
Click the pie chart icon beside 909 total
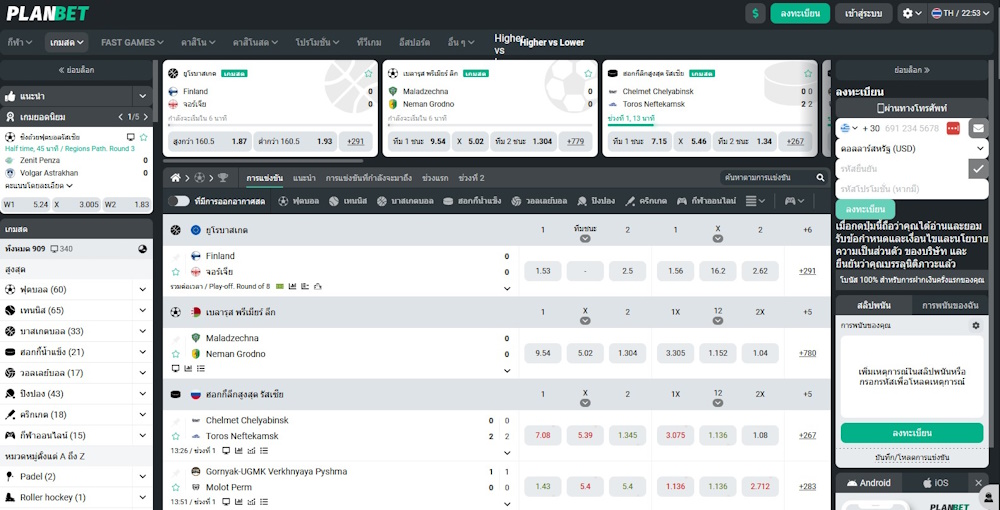click(x=142, y=249)
